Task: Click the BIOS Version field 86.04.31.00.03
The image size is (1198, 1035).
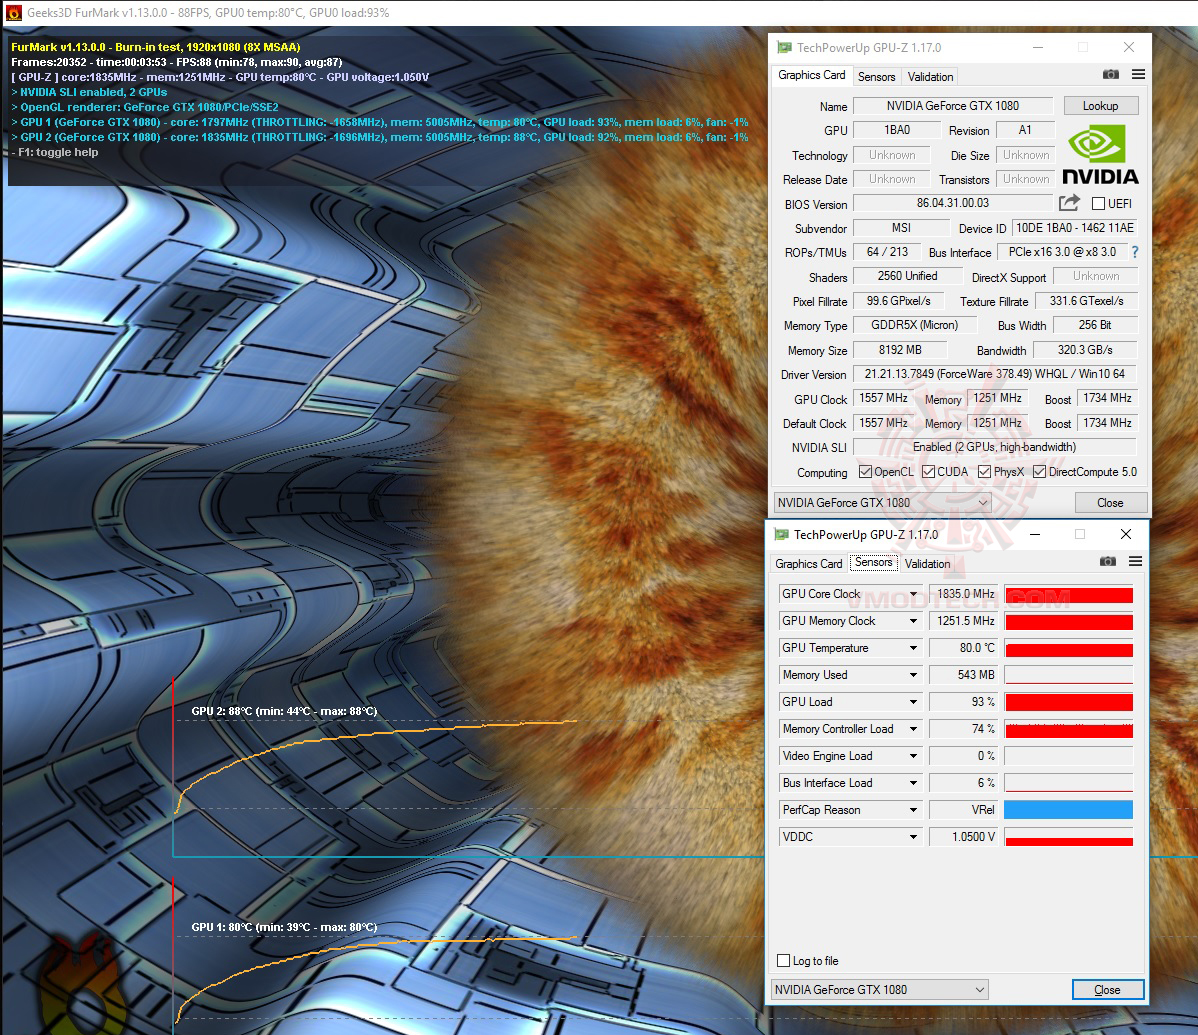Action: tap(953, 203)
